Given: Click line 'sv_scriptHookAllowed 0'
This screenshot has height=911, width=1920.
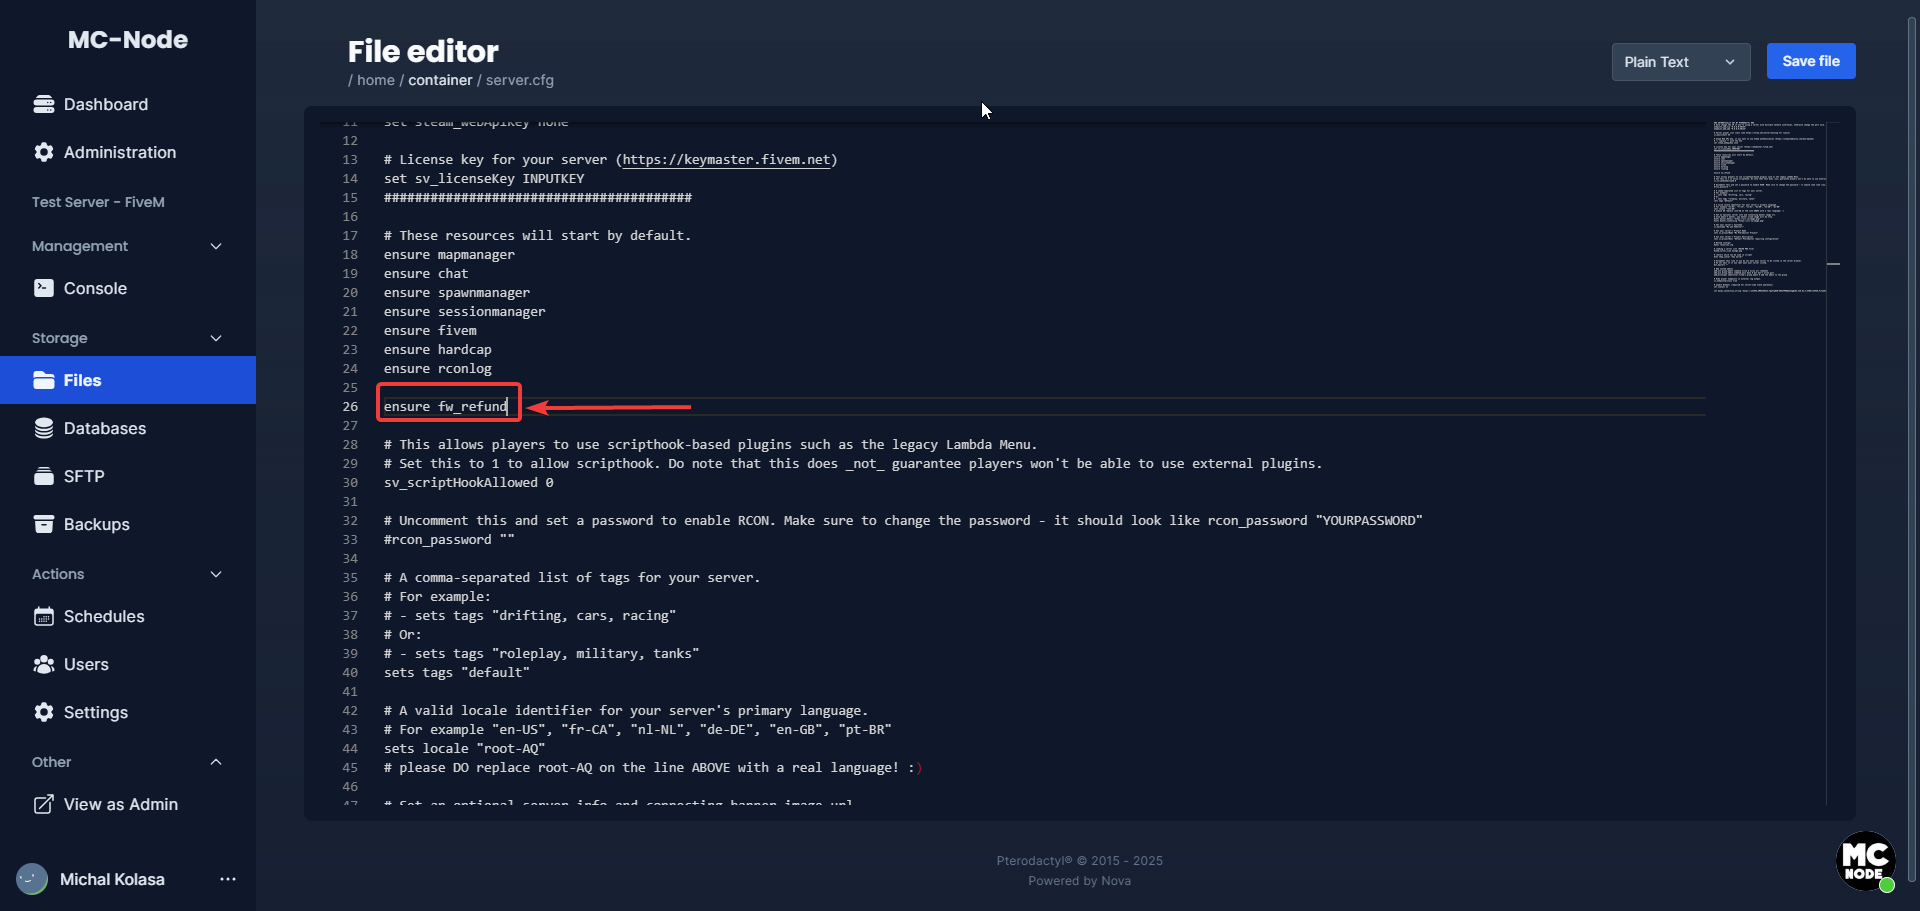Looking at the screenshot, I should click(469, 483).
